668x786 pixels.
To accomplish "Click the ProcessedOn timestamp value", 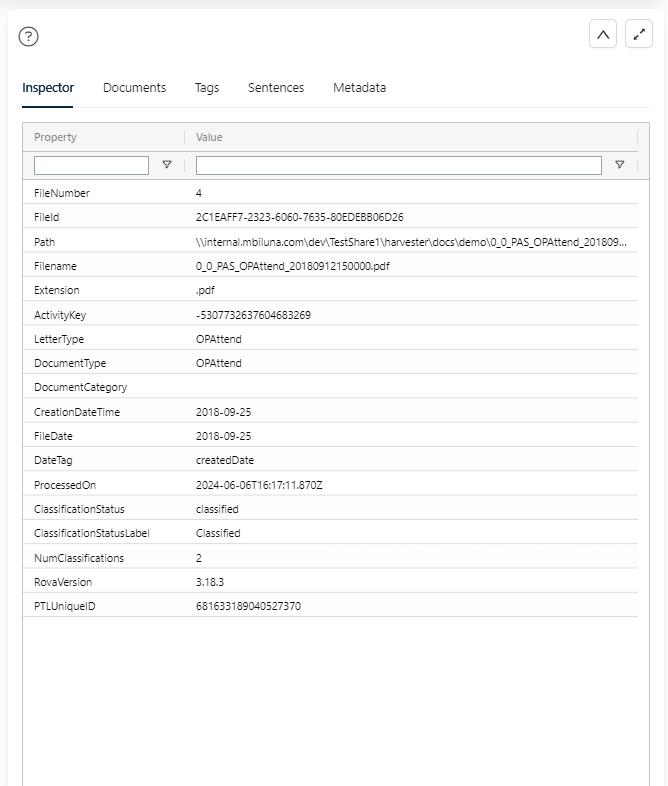I will 260,485.
